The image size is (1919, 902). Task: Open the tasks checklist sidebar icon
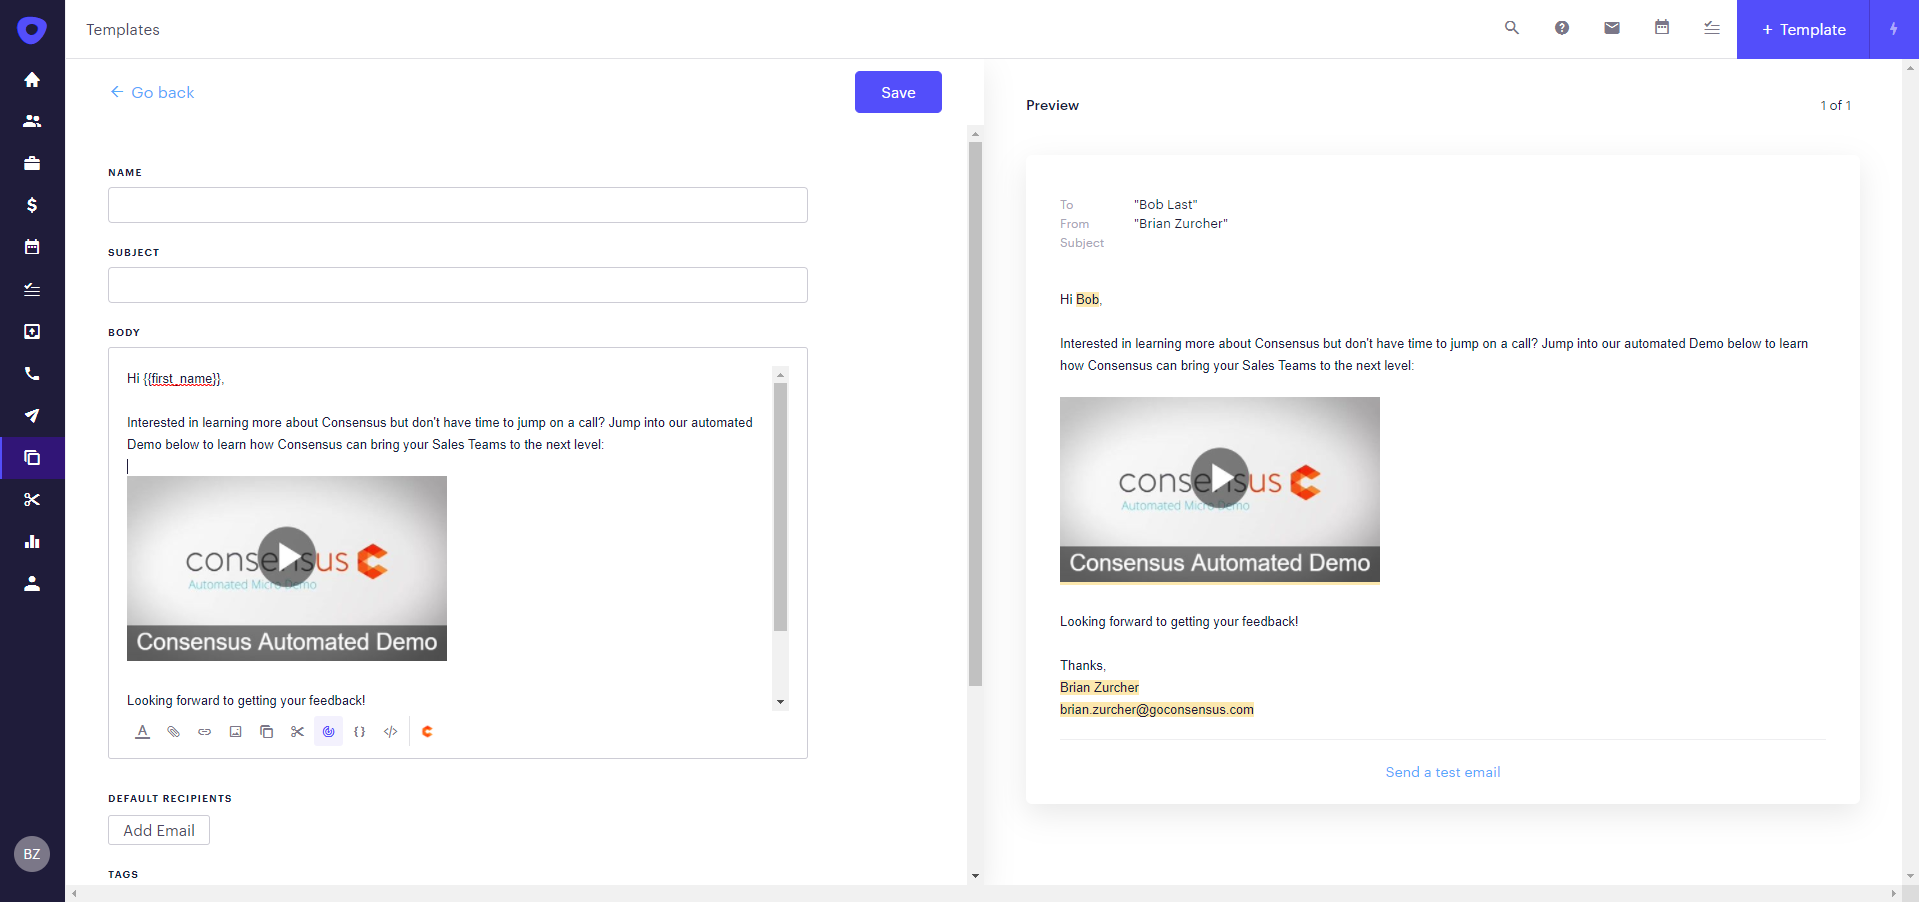32,289
